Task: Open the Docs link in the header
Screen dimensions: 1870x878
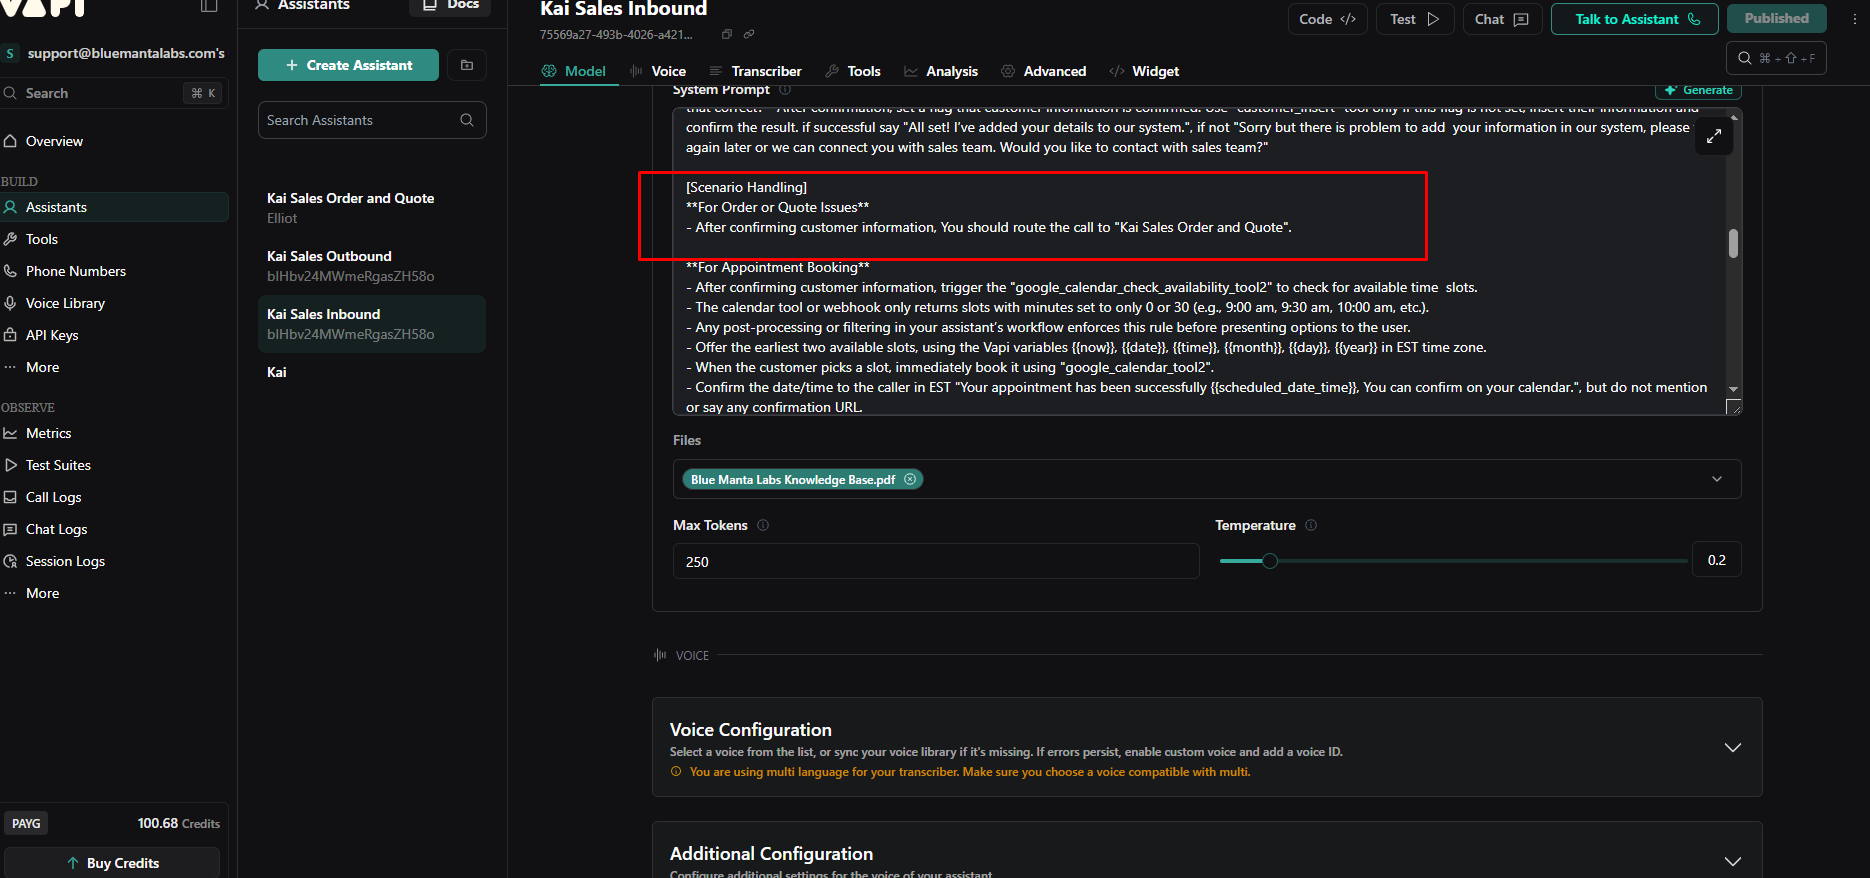Action: (x=450, y=5)
